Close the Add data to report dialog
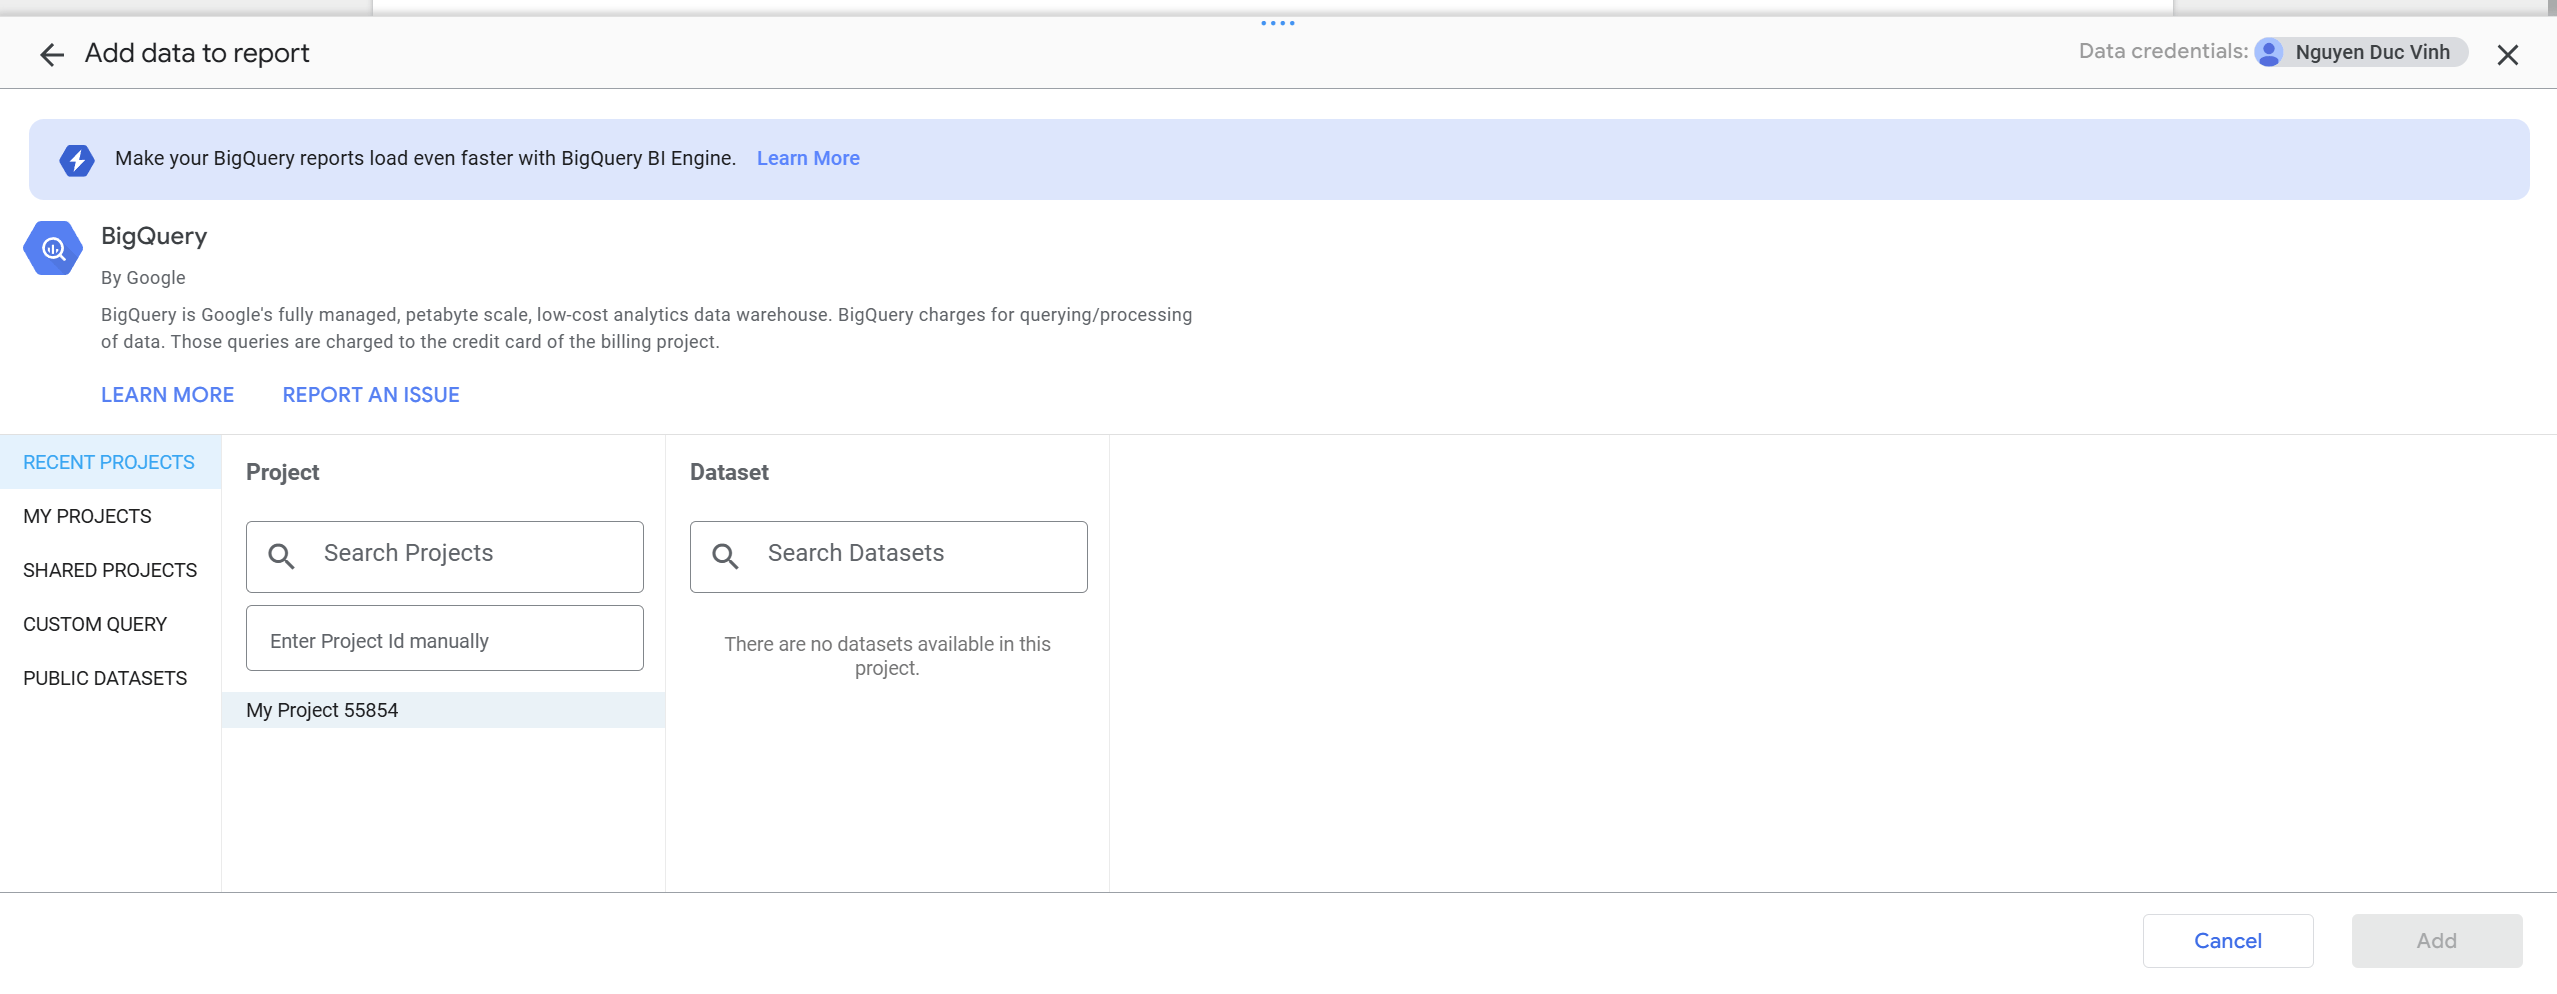The width and height of the screenshot is (2557, 994). (2507, 55)
